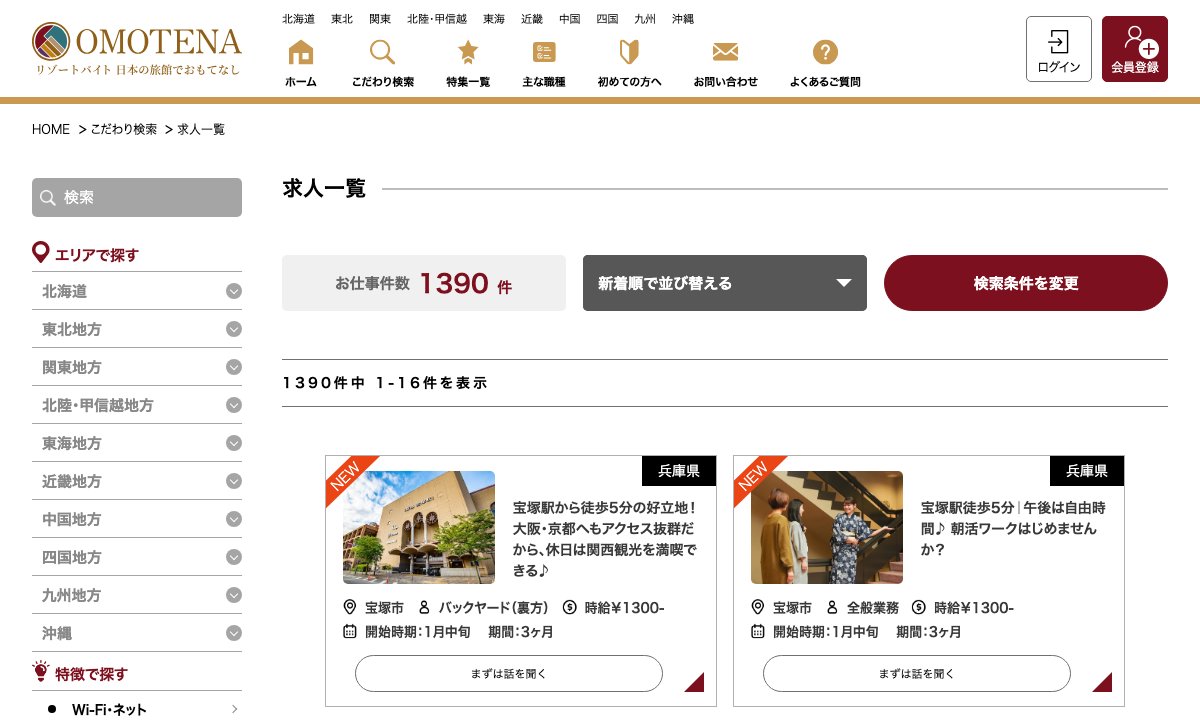
Task: Open 新着順で並び替える sort dropdown
Action: point(725,283)
